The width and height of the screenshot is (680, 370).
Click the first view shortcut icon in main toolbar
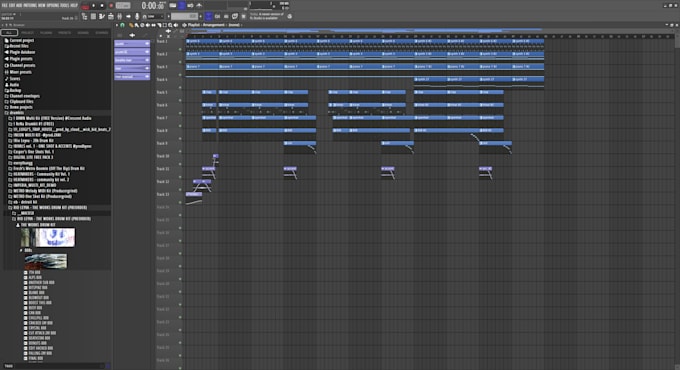85,16
